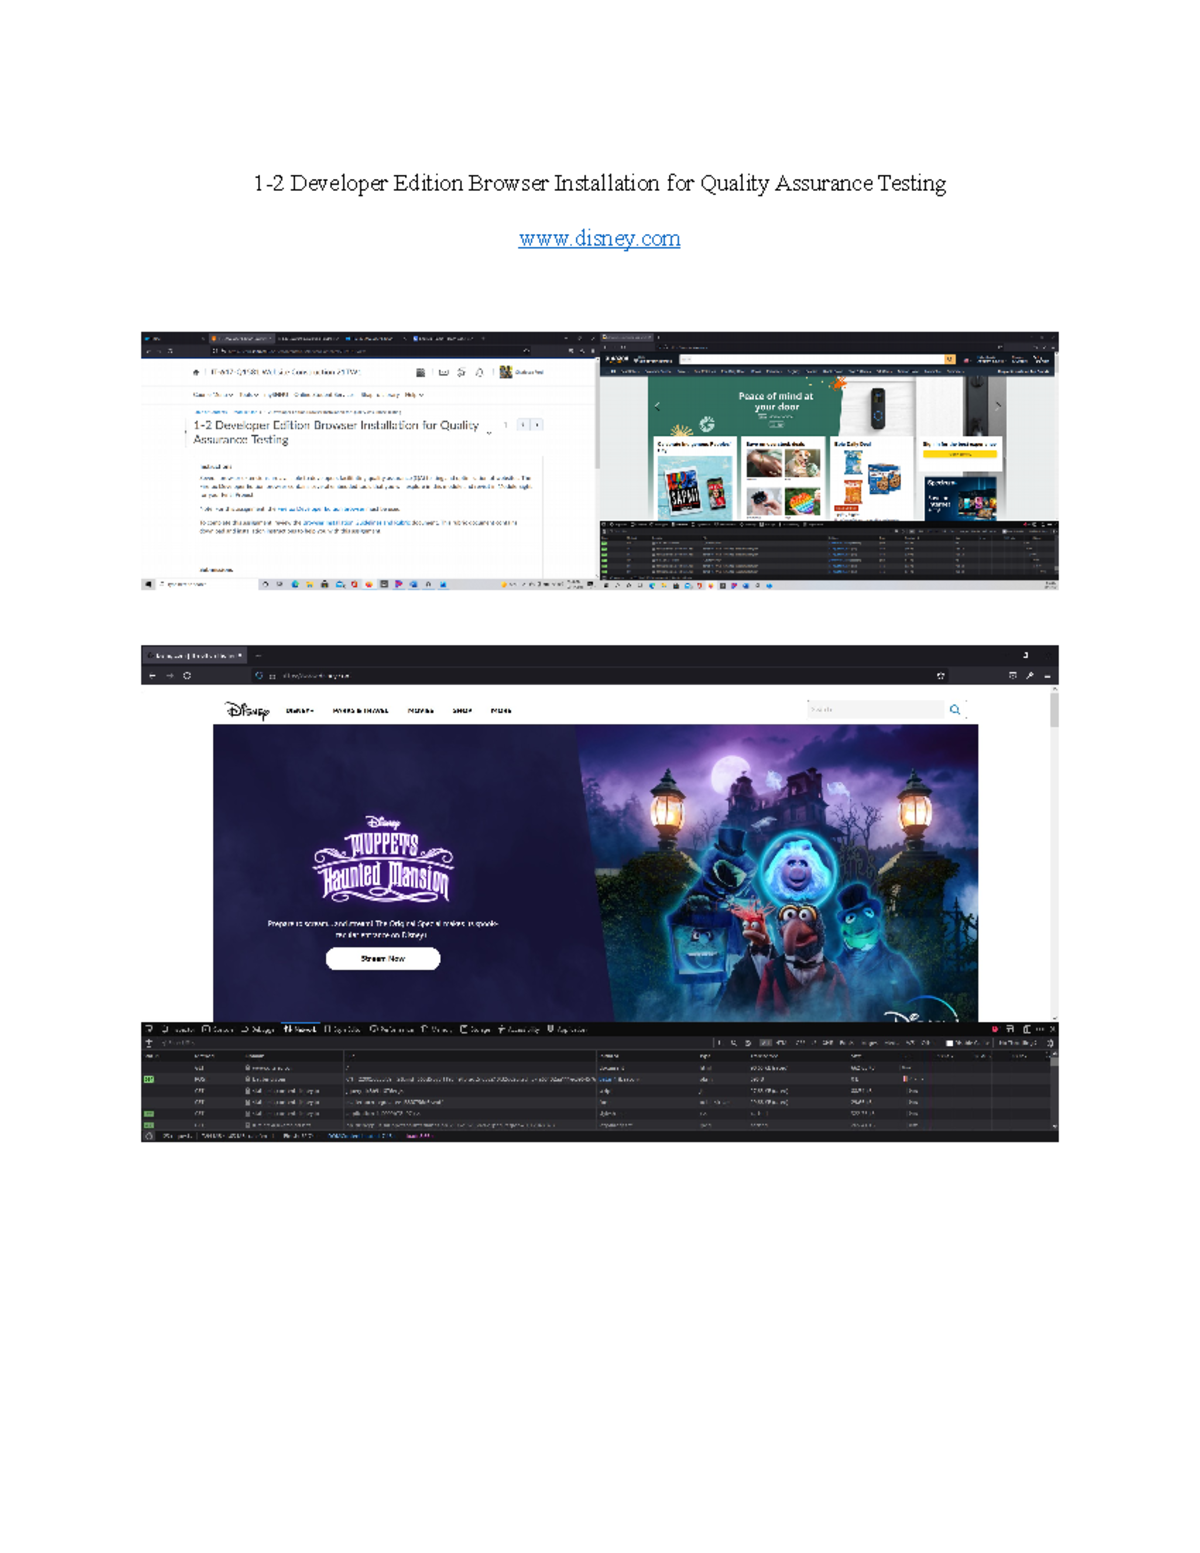Click Disney's search magnifying glass icon
The image size is (1200, 1553).
(x=955, y=709)
